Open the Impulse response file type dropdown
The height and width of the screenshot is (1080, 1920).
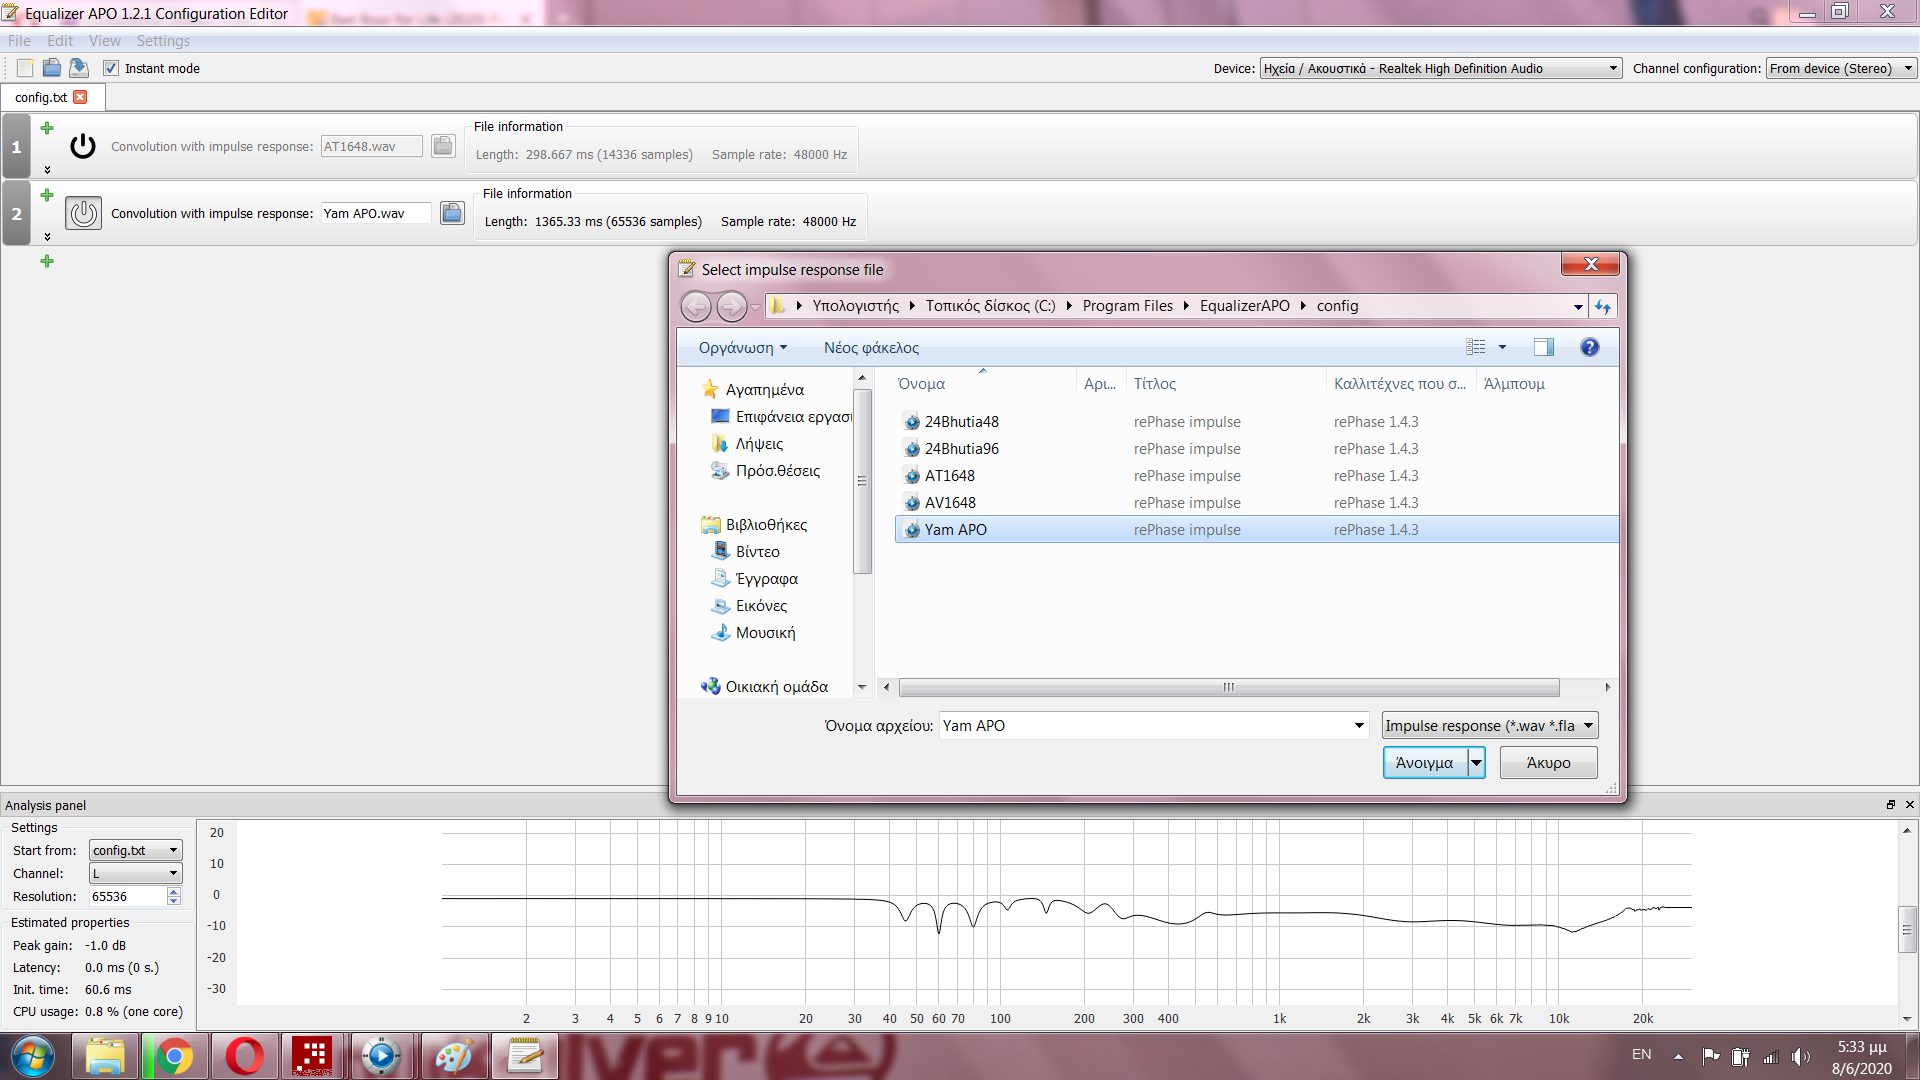1489,726
